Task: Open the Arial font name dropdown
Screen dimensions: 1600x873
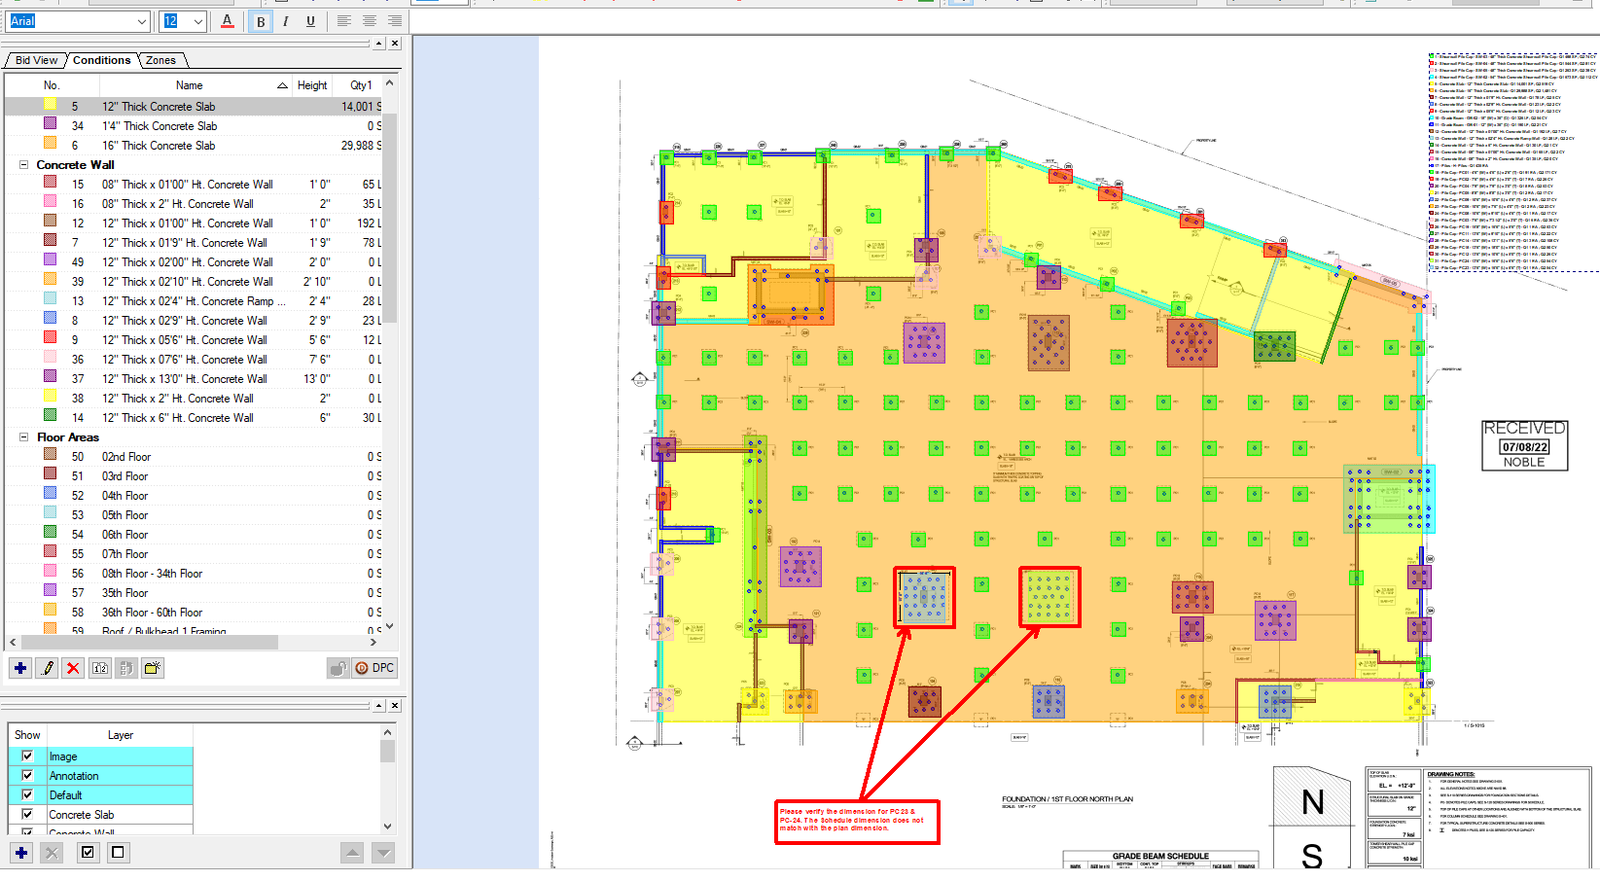Action: [141, 21]
